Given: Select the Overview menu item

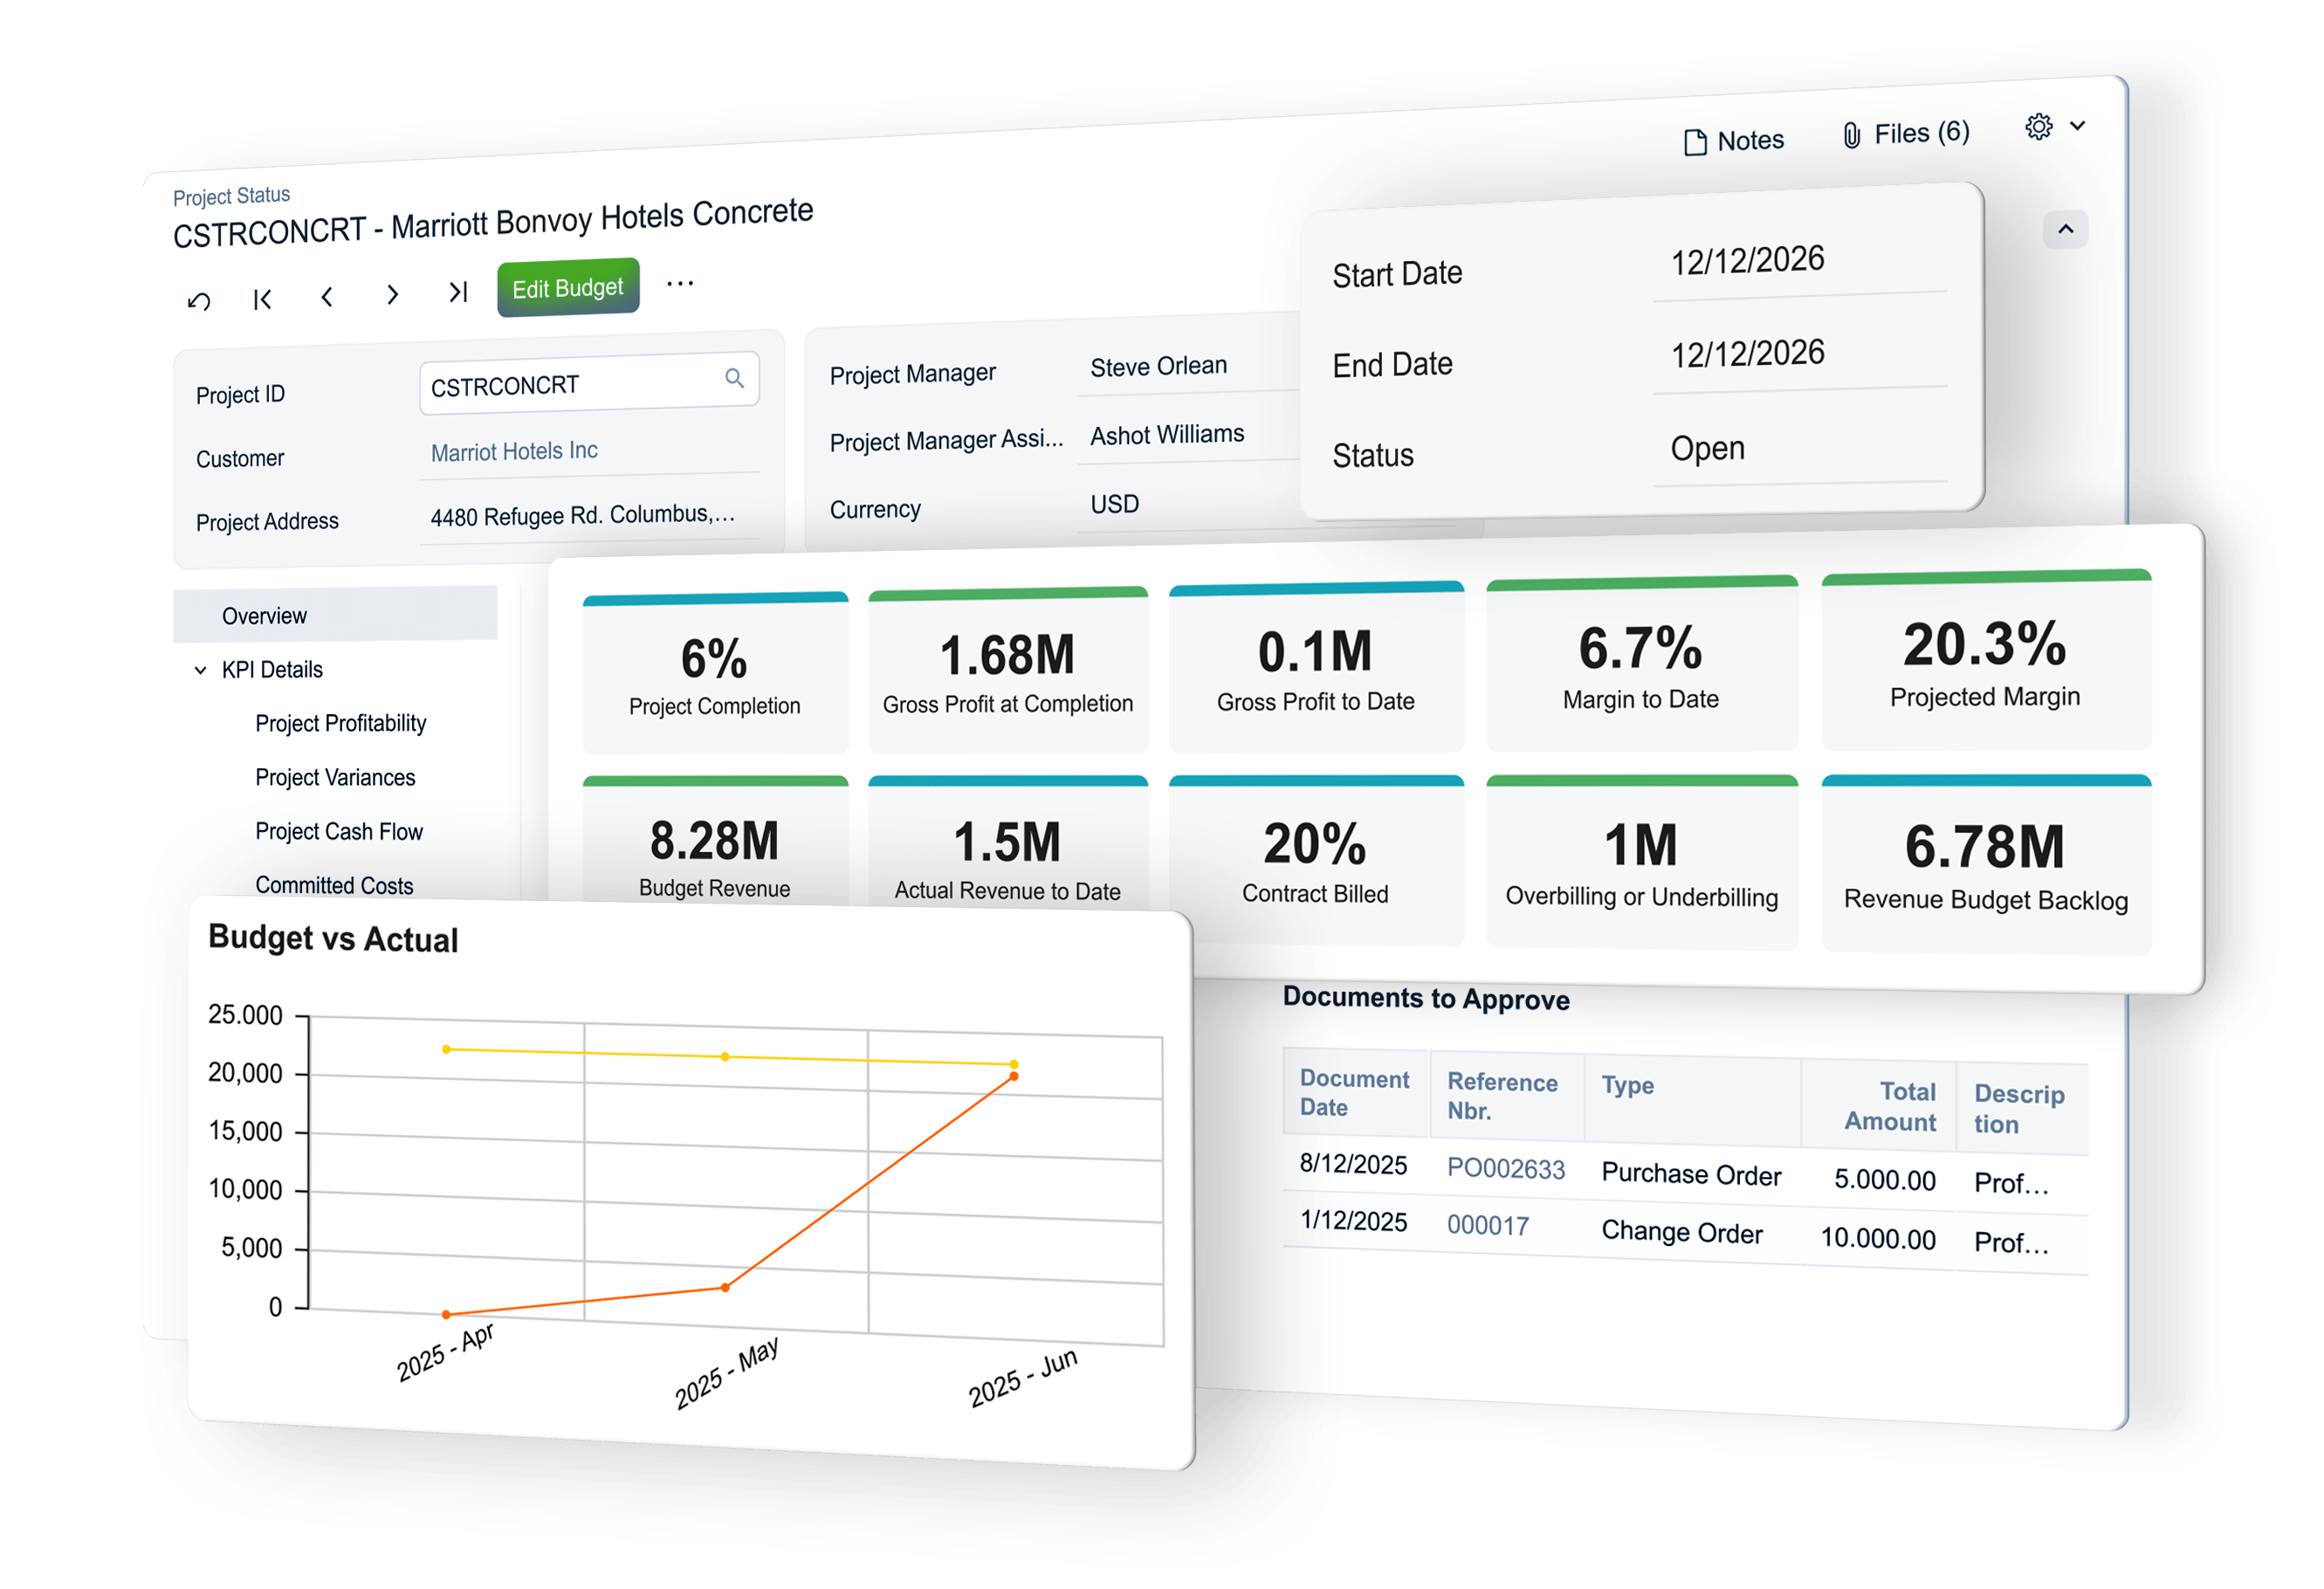Looking at the screenshot, I should coord(264,616).
